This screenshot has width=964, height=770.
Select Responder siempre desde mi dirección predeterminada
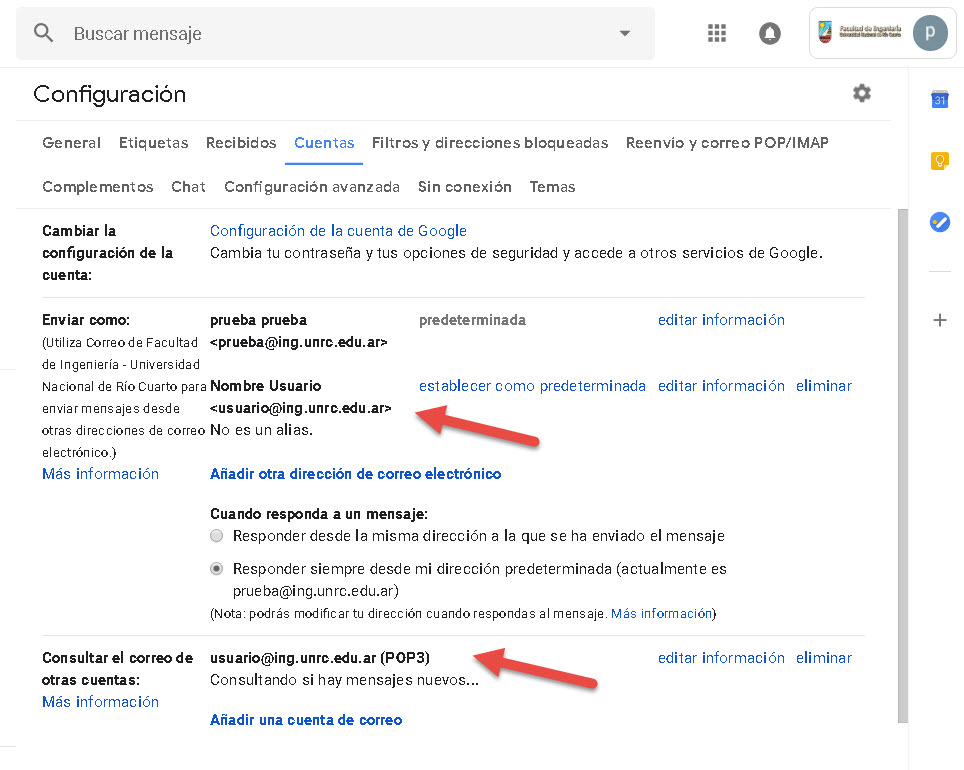pos(216,569)
